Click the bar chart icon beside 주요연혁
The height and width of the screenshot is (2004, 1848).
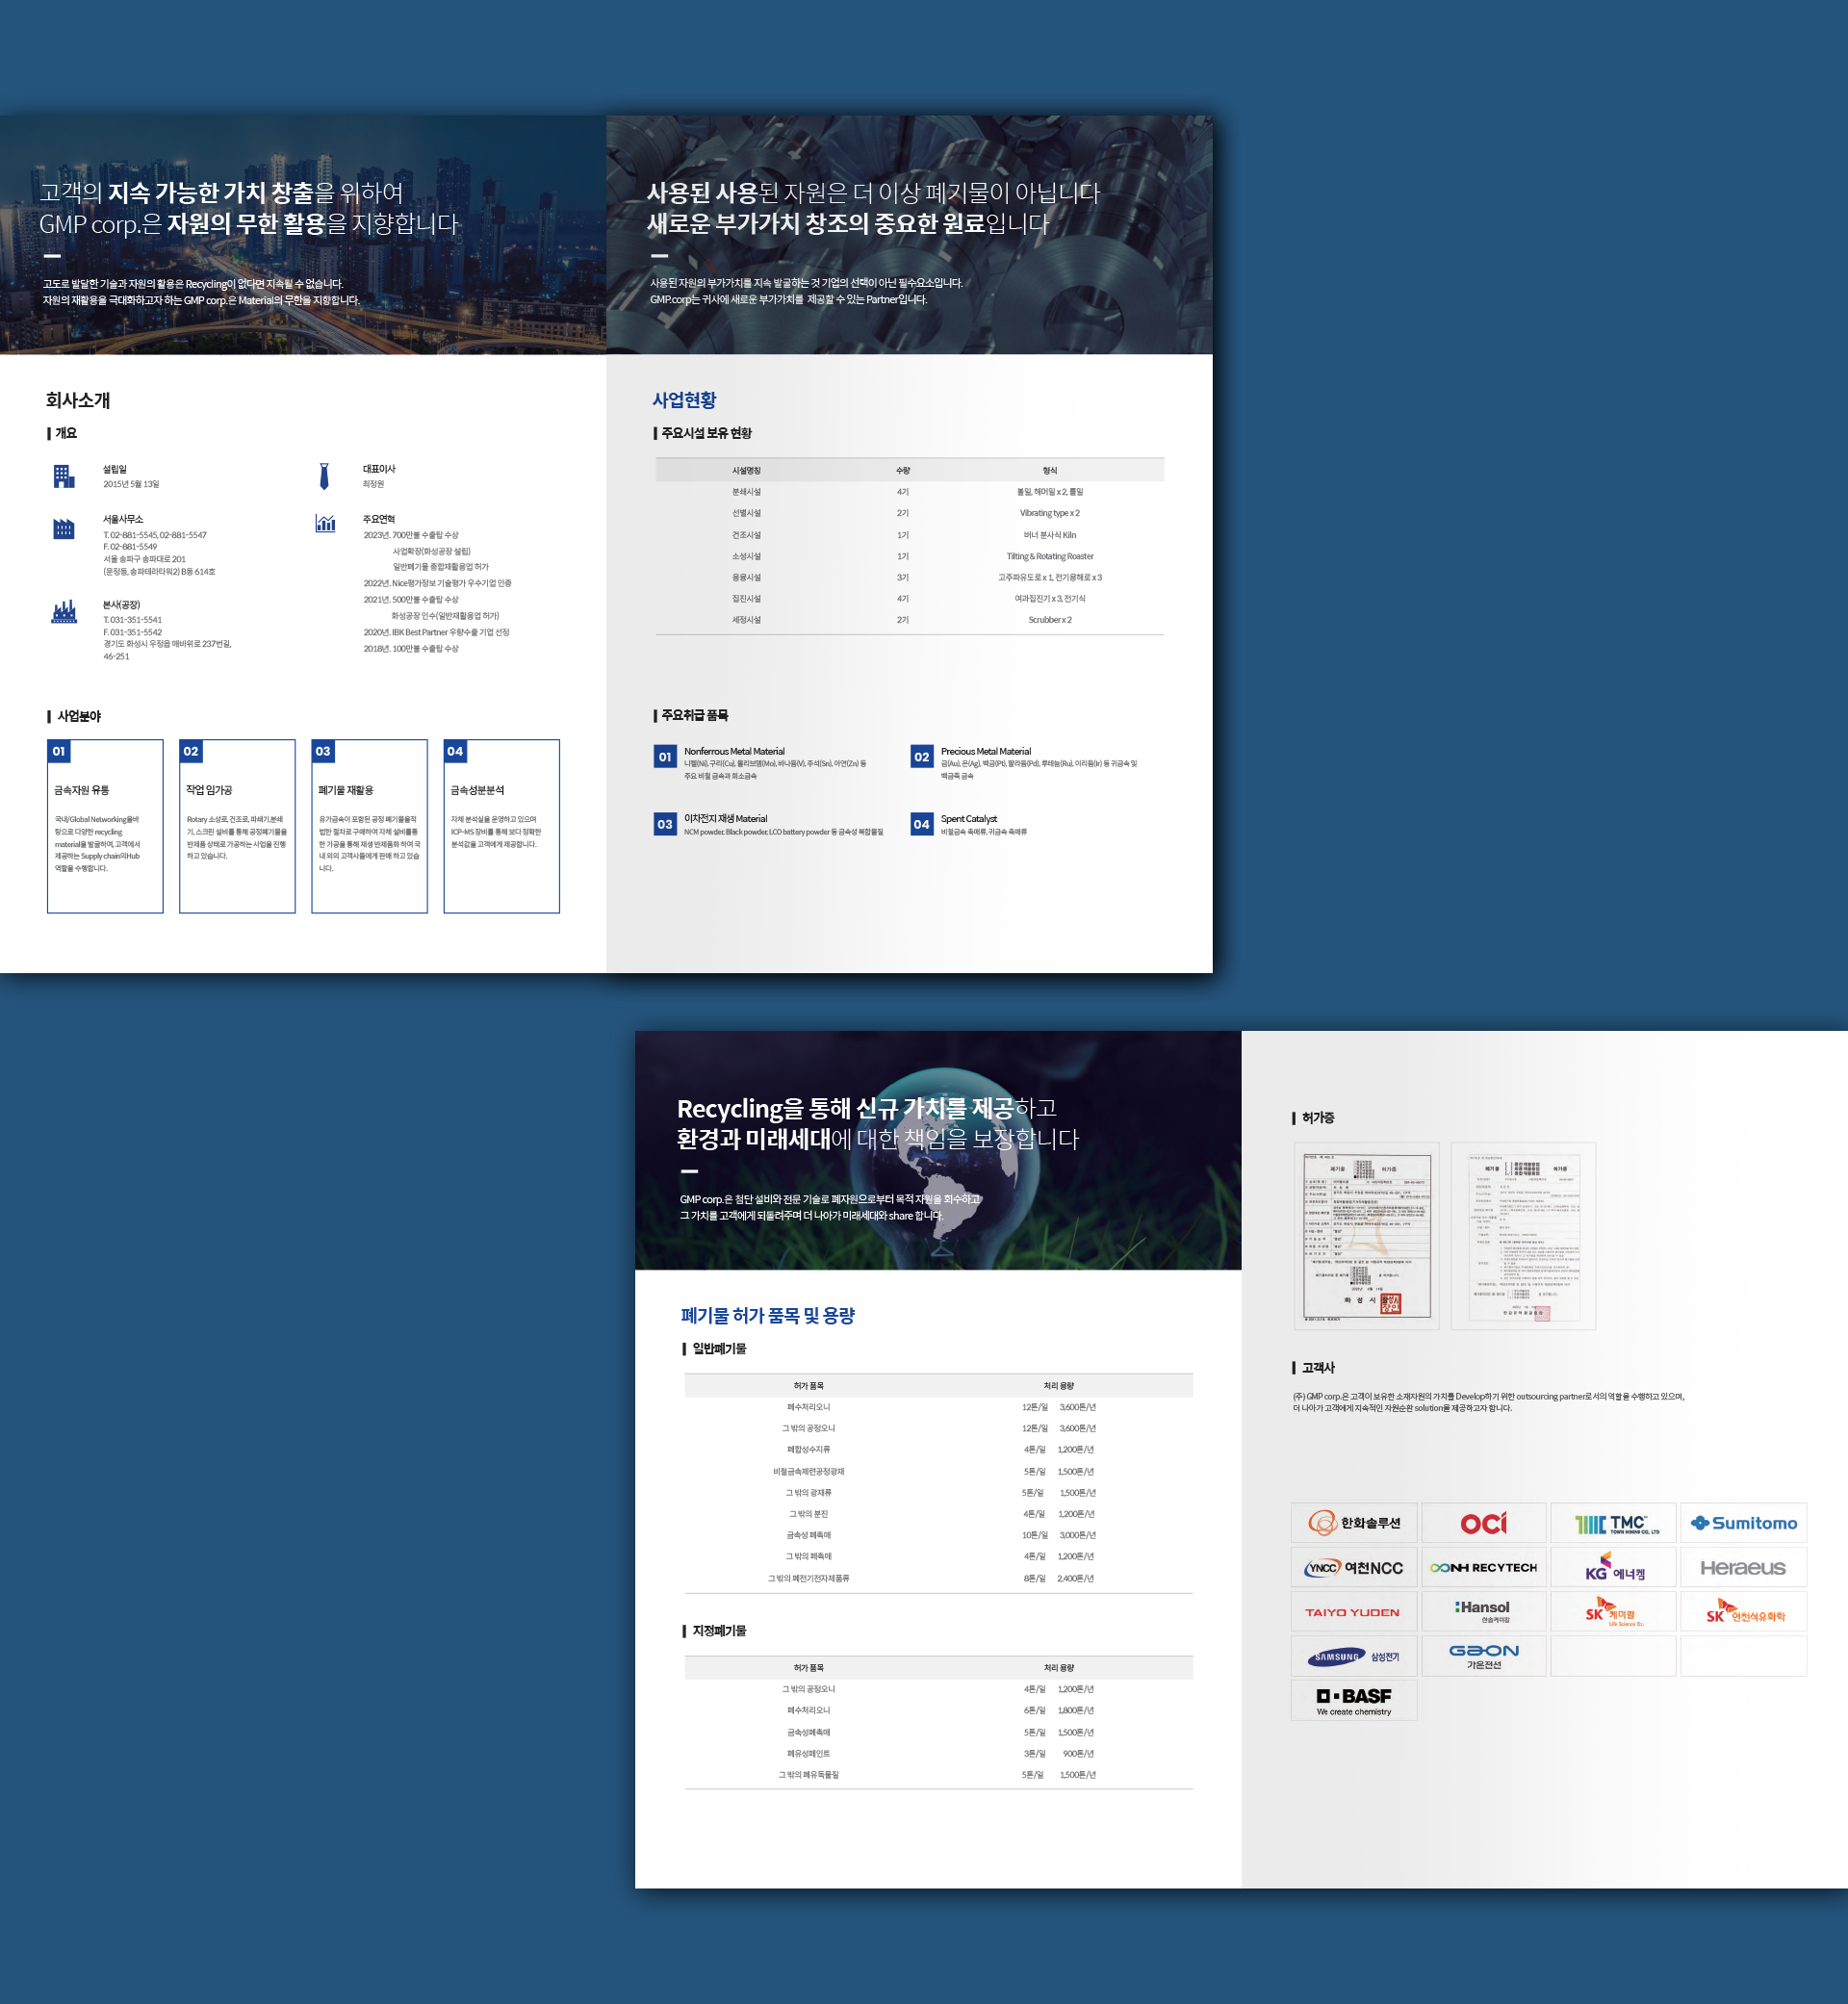tap(325, 523)
